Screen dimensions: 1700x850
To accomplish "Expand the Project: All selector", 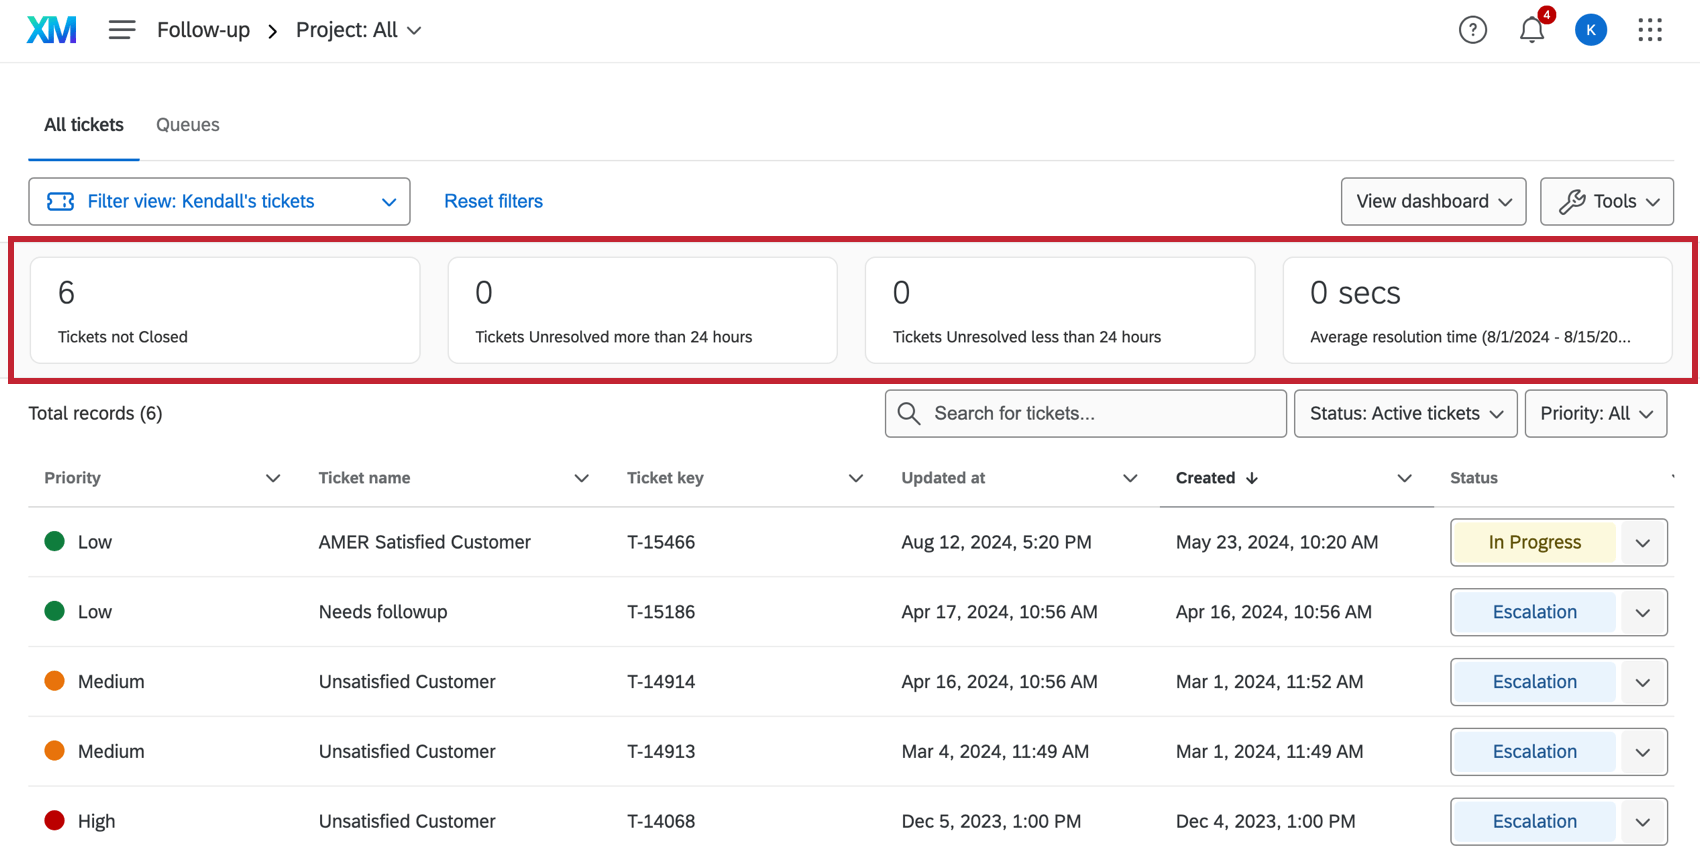I will (358, 30).
